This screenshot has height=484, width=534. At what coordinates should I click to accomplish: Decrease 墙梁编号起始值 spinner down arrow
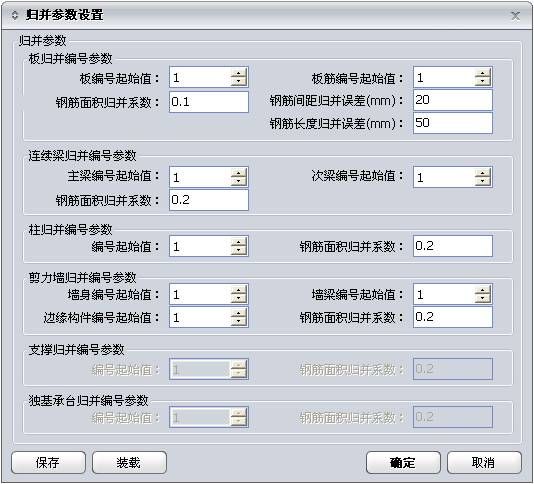[x=483, y=298]
